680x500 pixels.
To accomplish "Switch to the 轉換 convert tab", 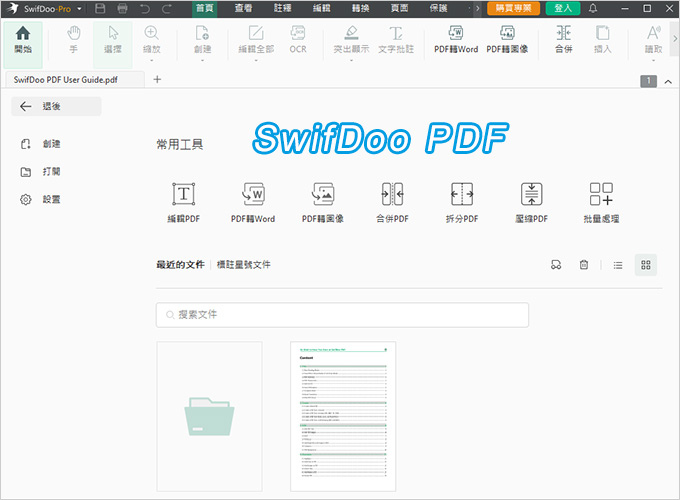I will pyautogui.click(x=360, y=8).
